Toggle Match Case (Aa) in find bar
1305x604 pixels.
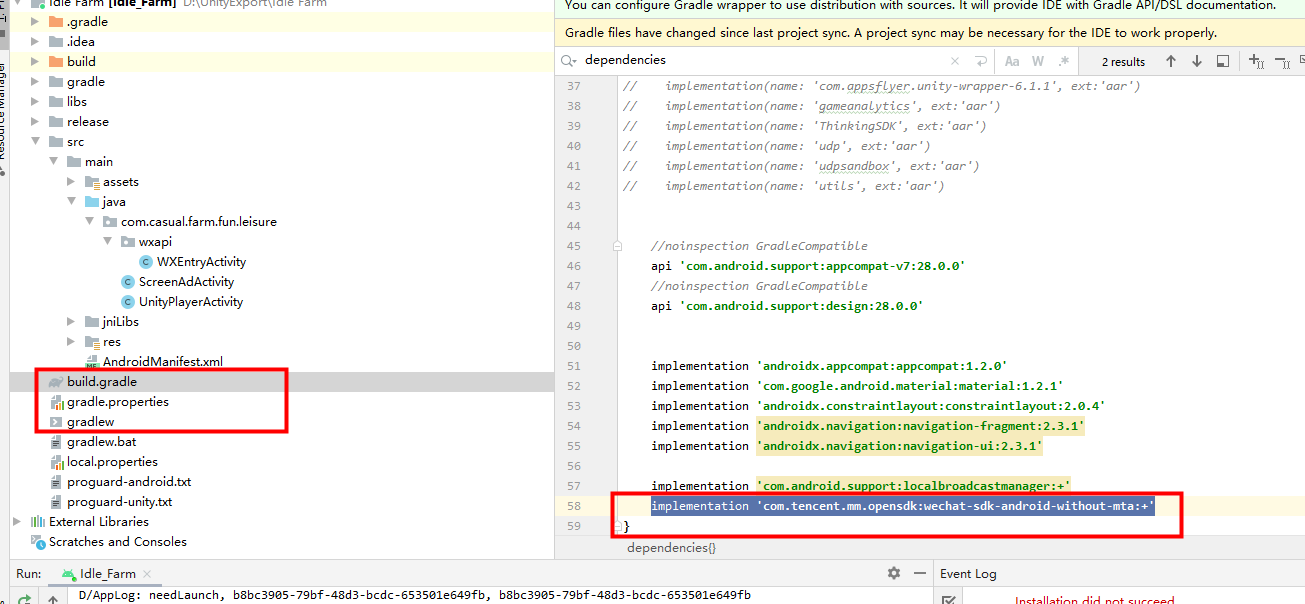(x=1012, y=61)
